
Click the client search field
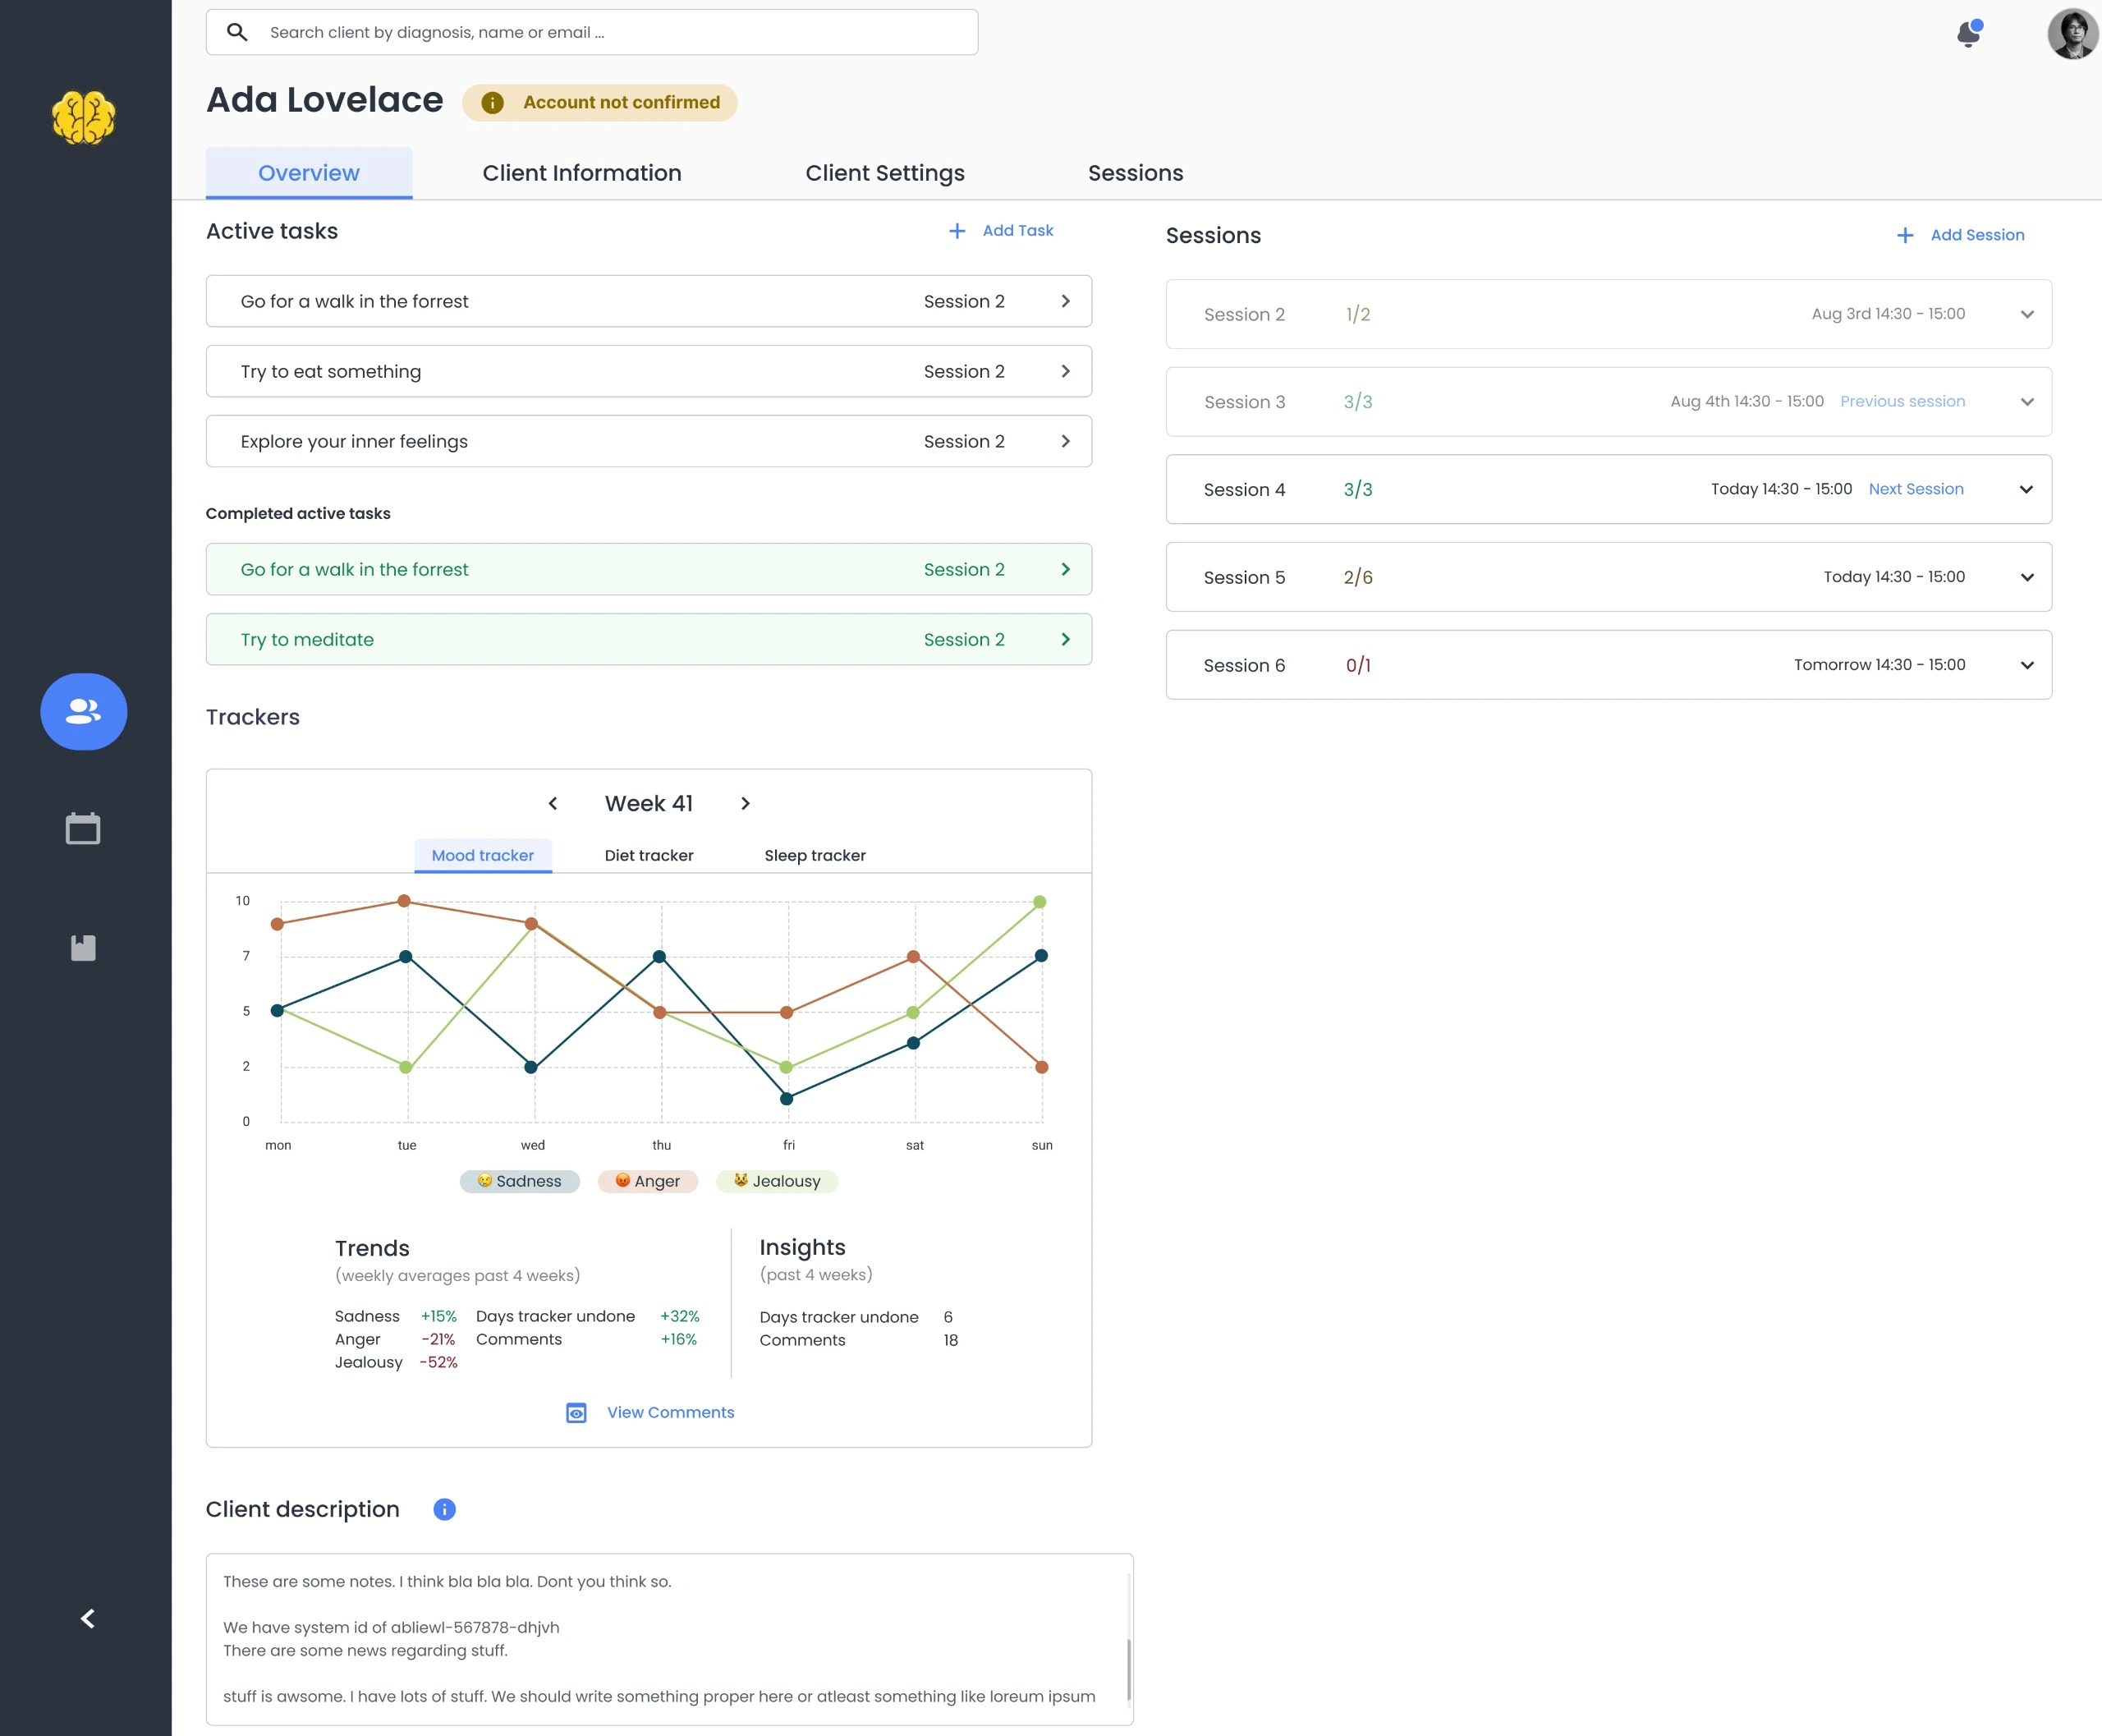point(592,31)
